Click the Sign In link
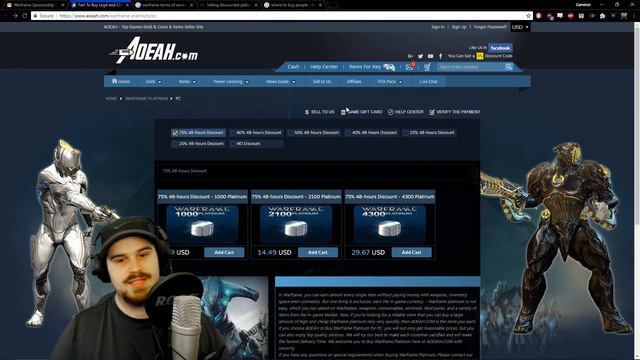 (438, 27)
